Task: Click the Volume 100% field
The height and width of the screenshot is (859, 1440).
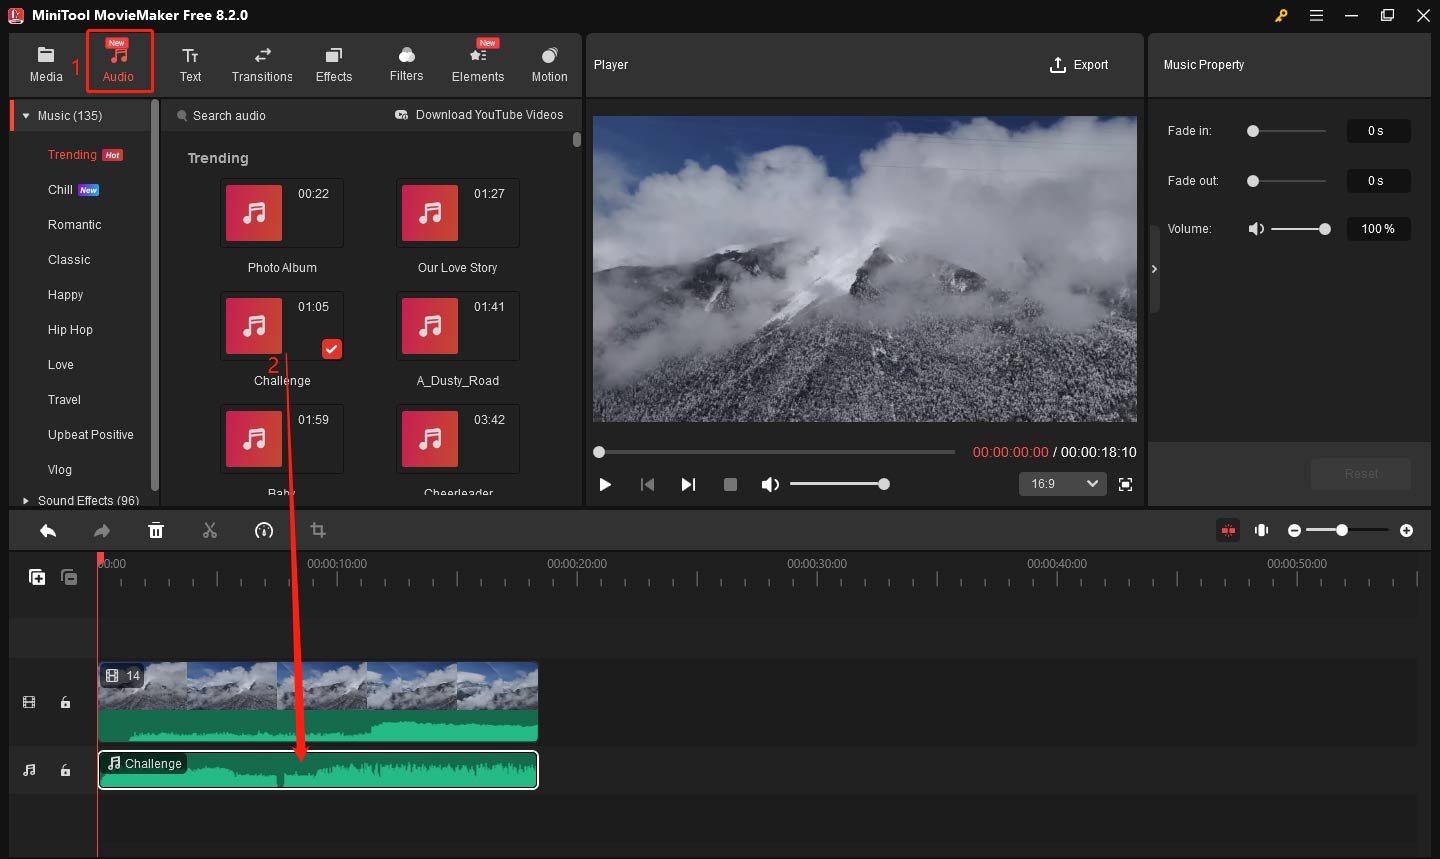Action: coord(1378,229)
